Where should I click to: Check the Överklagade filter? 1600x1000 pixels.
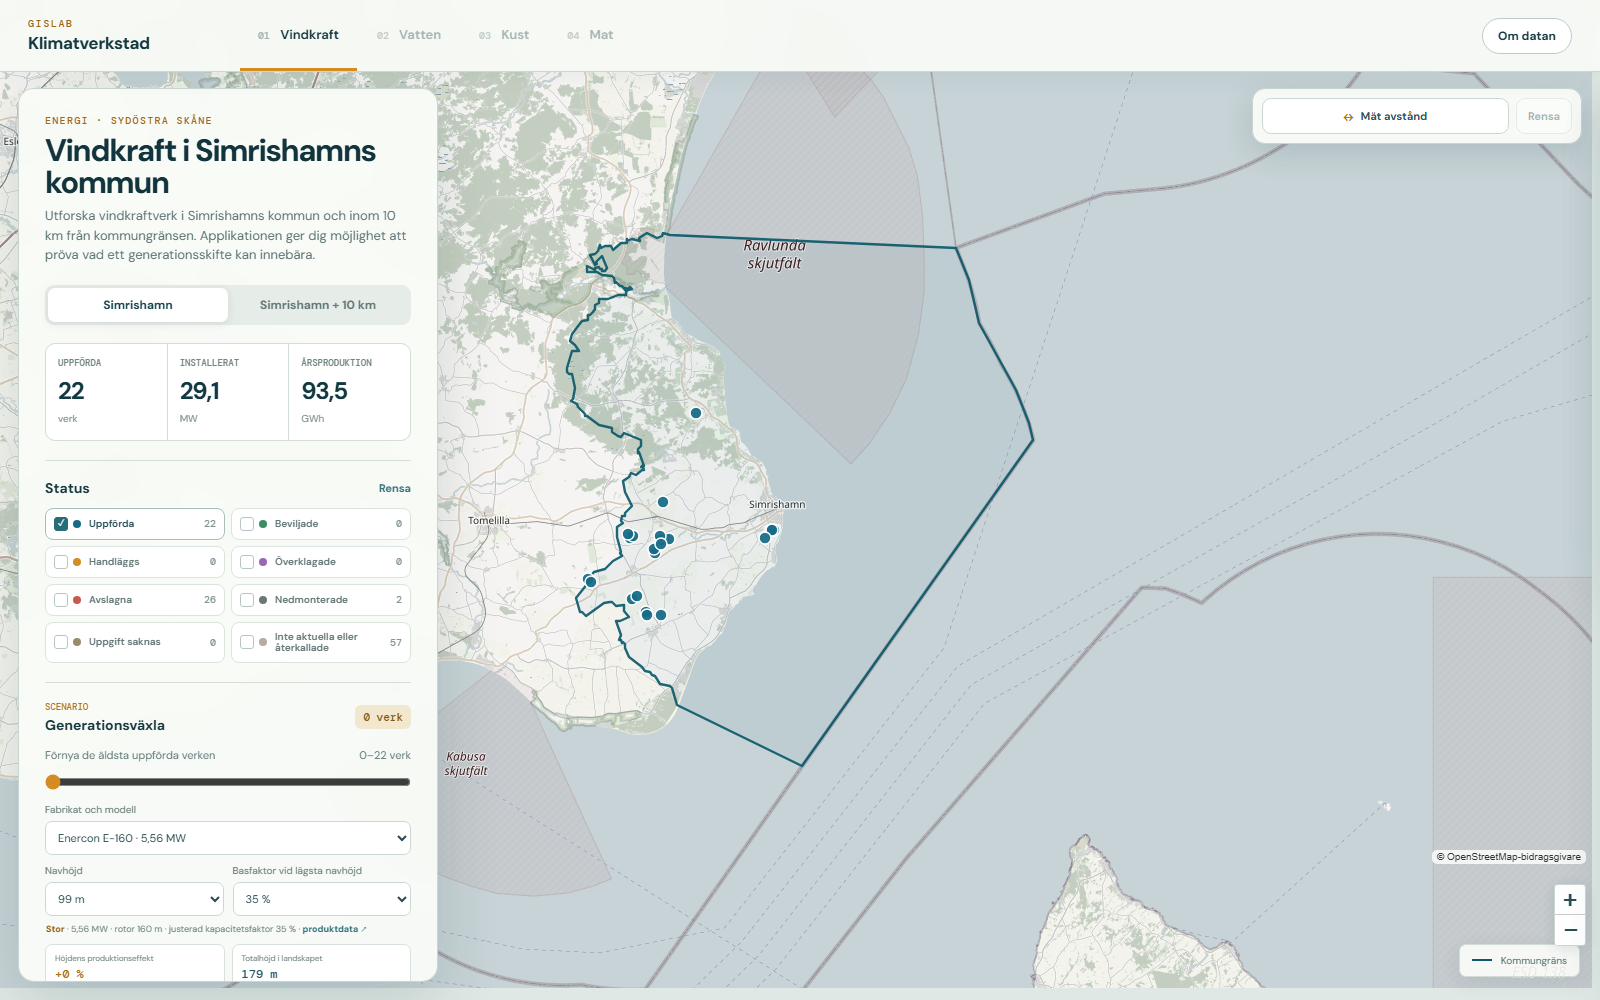point(247,562)
